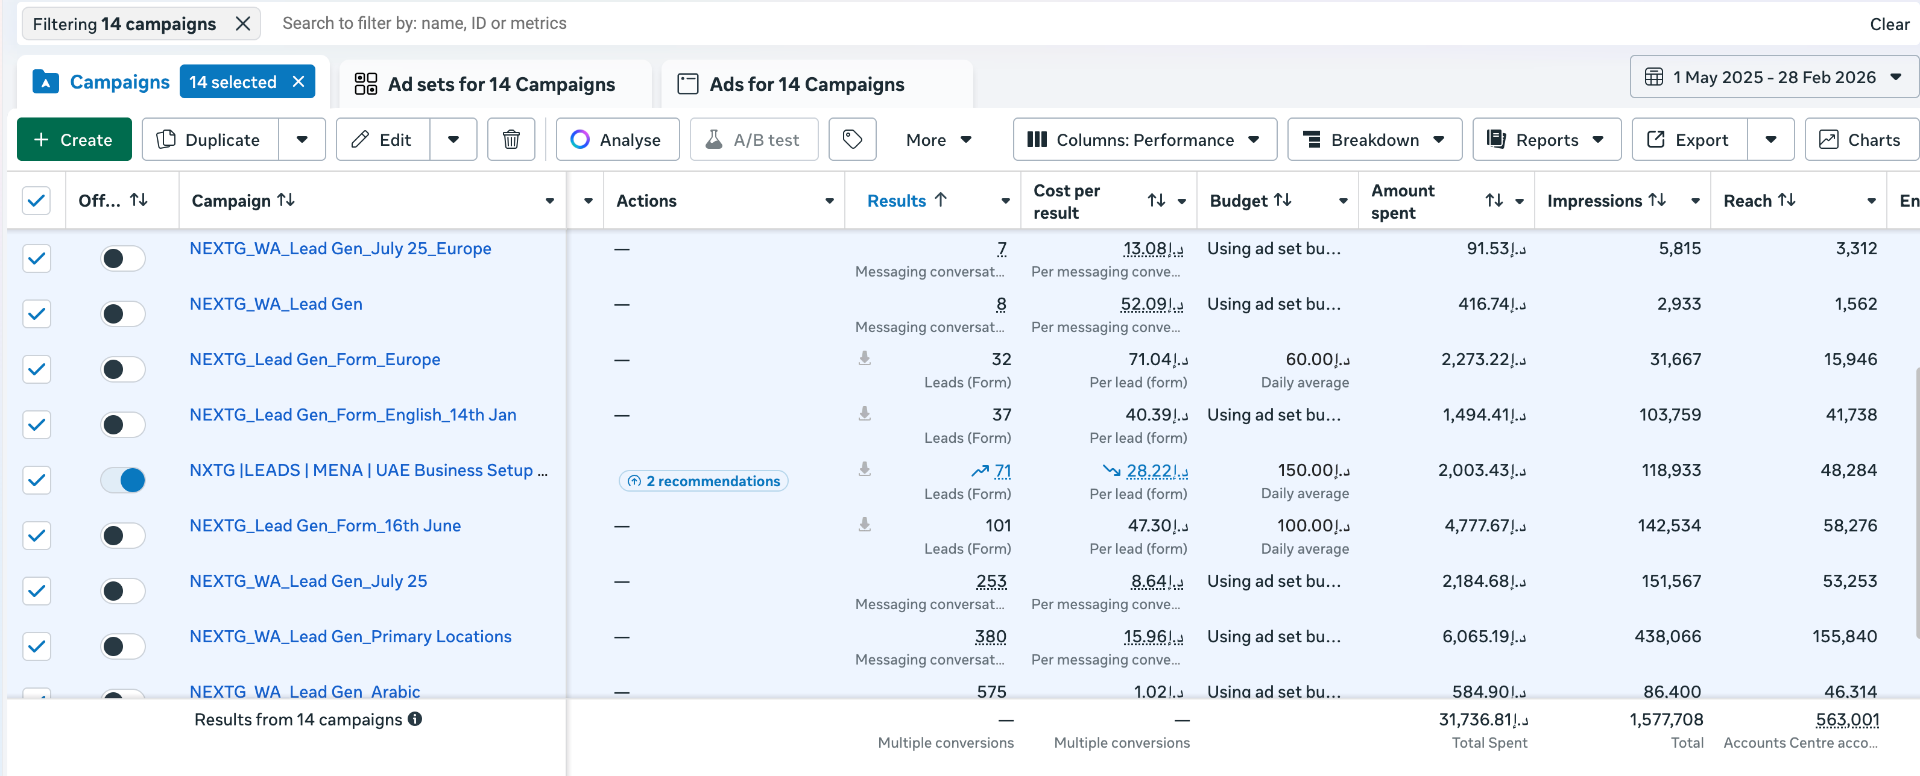The height and width of the screenshot is (776, 1920).
Task: Uncheck NEXTG_WA_Lead Gen_July 25_Europe row checkbox
Action: coord(36,258)
